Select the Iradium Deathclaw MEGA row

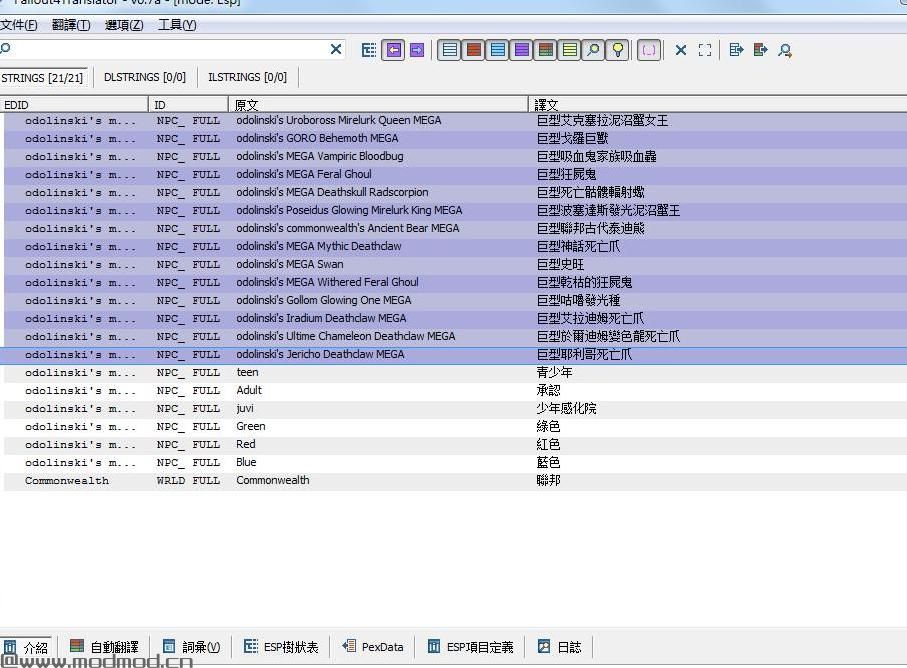pyautogui.click(x=455, y=318)
